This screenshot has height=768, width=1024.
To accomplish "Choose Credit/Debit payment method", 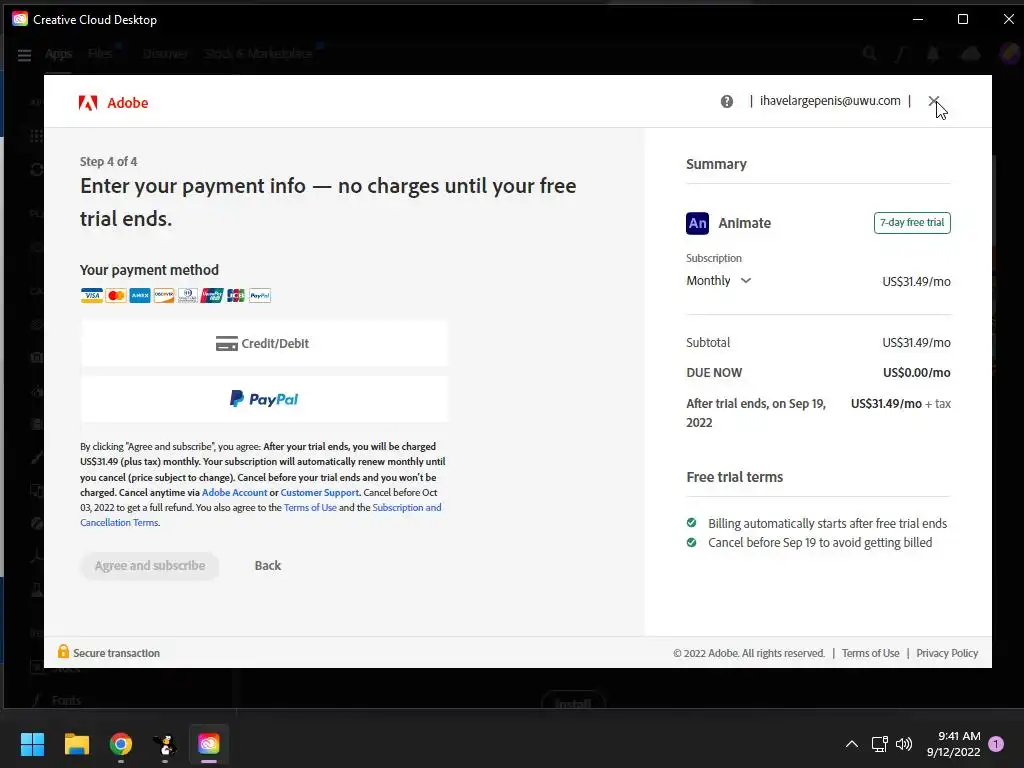I will point(264,344).
